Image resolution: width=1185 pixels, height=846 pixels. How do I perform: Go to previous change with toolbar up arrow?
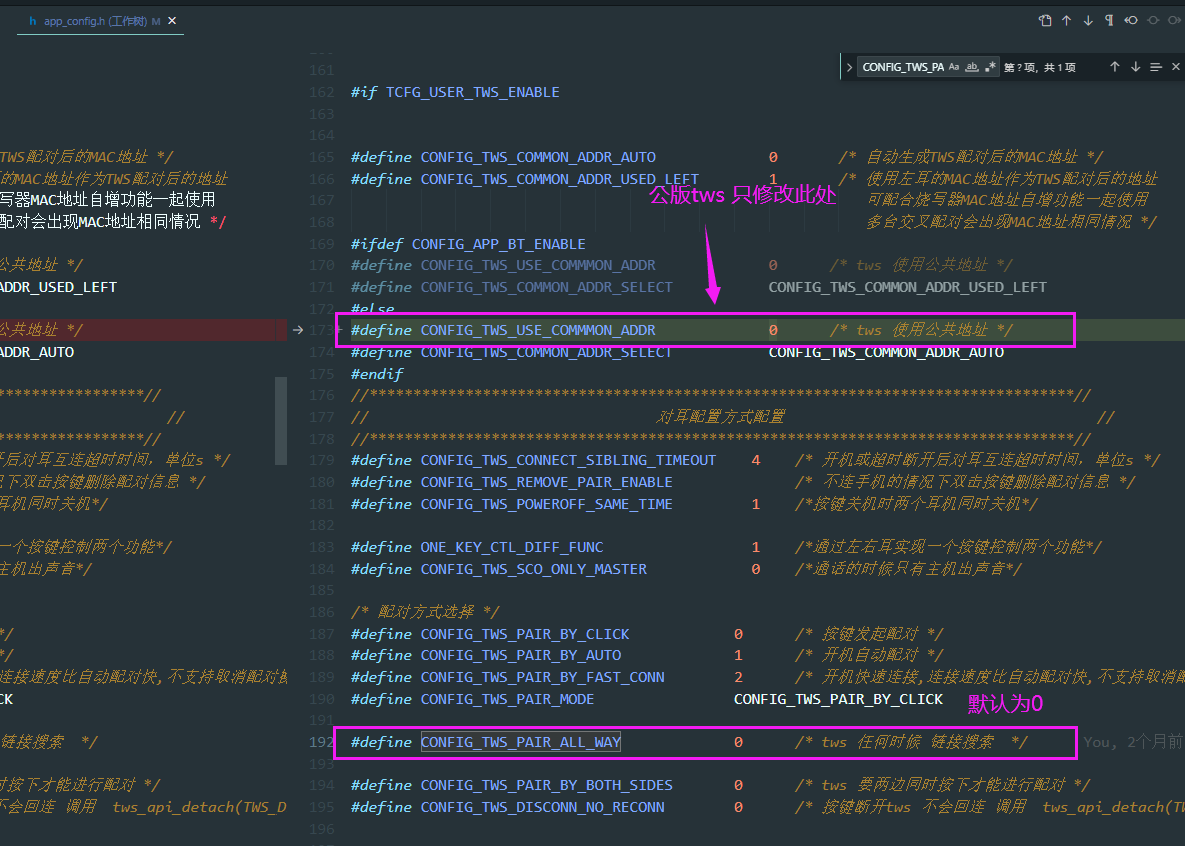(x=1066, y=20)
